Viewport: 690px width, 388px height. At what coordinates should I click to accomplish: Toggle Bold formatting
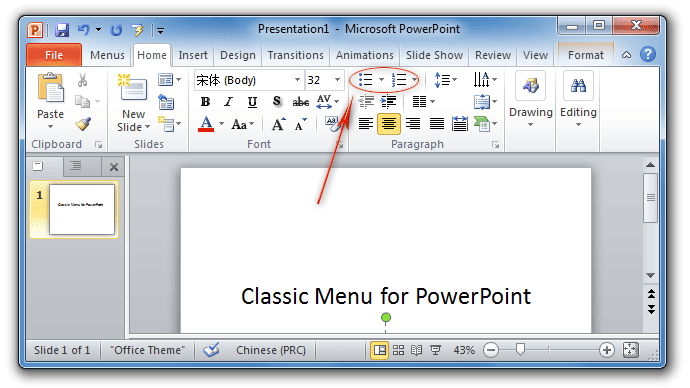205,102
